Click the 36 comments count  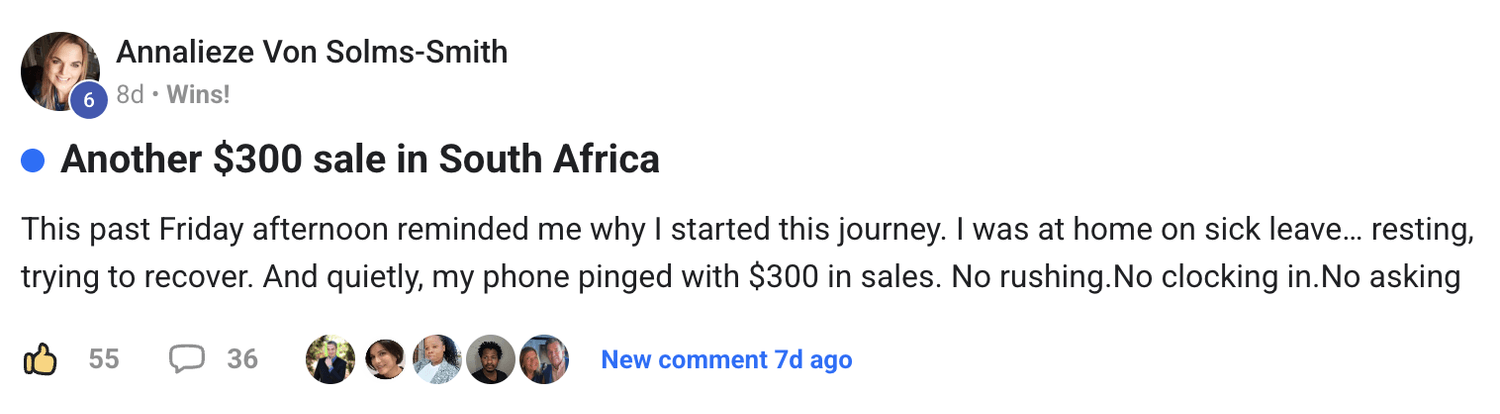point(242,359)
